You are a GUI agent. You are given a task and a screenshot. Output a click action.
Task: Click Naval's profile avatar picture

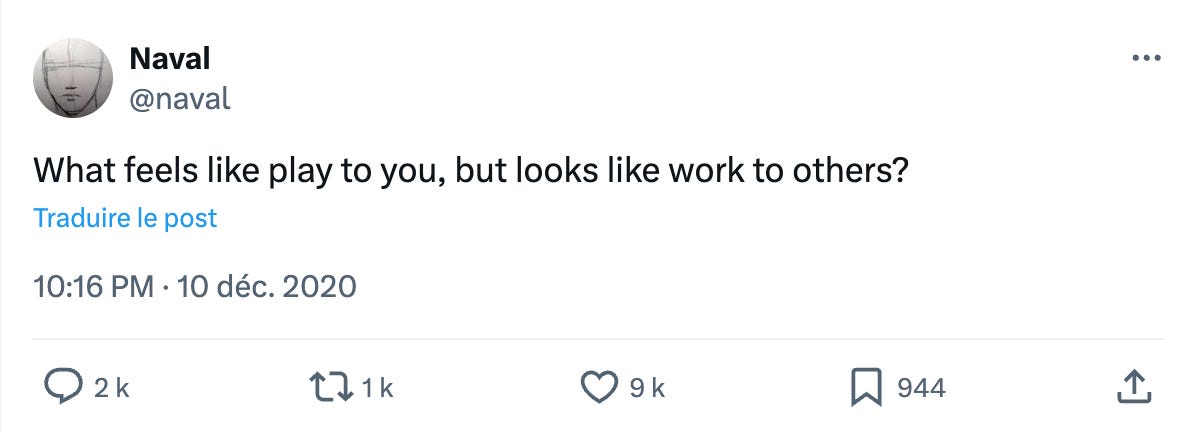(73, 78)
